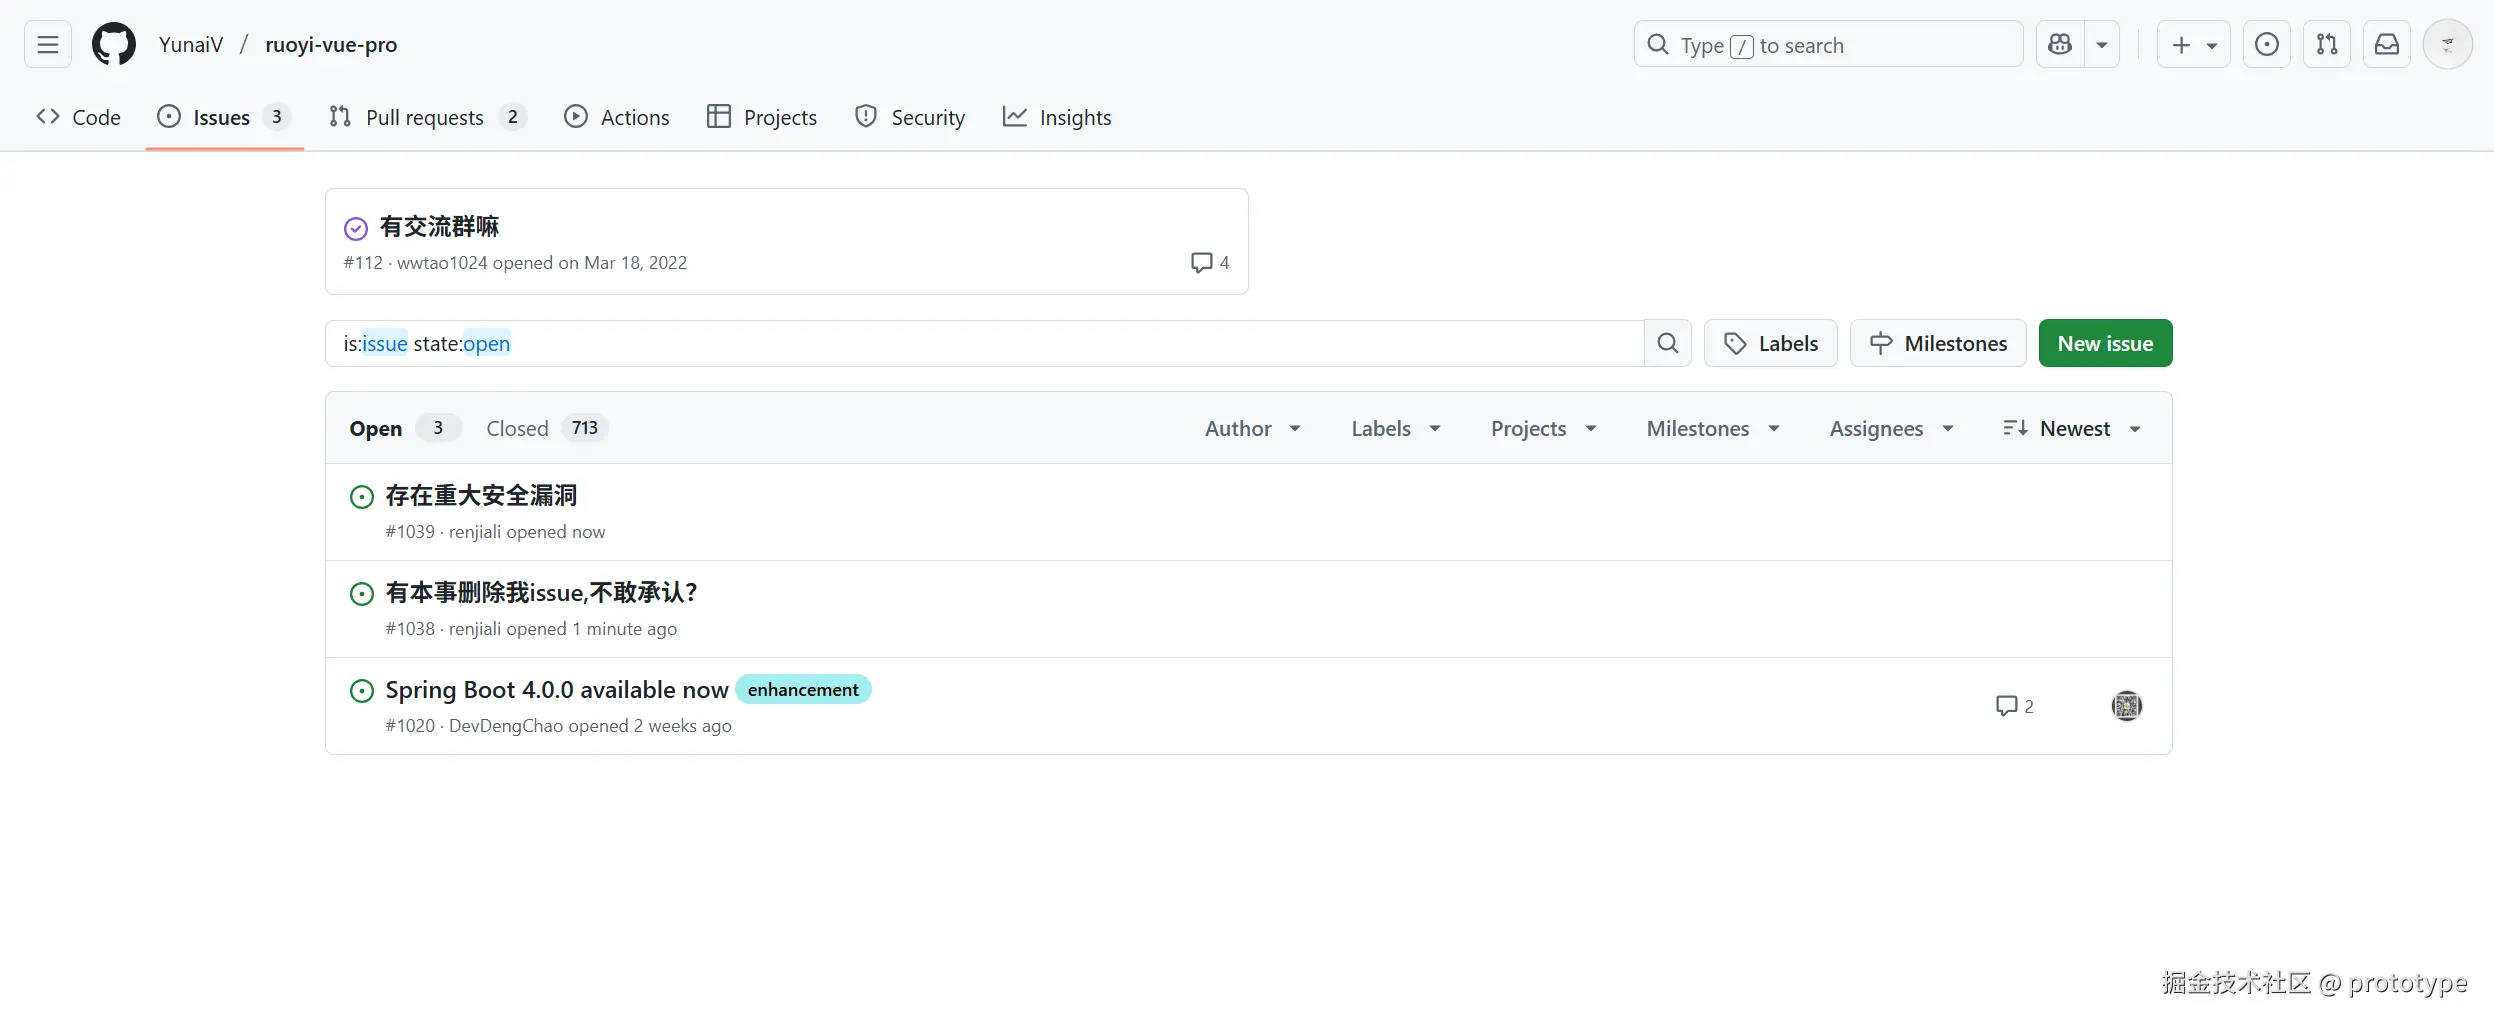Image resolution: width=2494 pixels, height=1024 pixels.
Task: Click the '#1038 · renjiali opened 1 minute ago' text
Action: (532, 629)
